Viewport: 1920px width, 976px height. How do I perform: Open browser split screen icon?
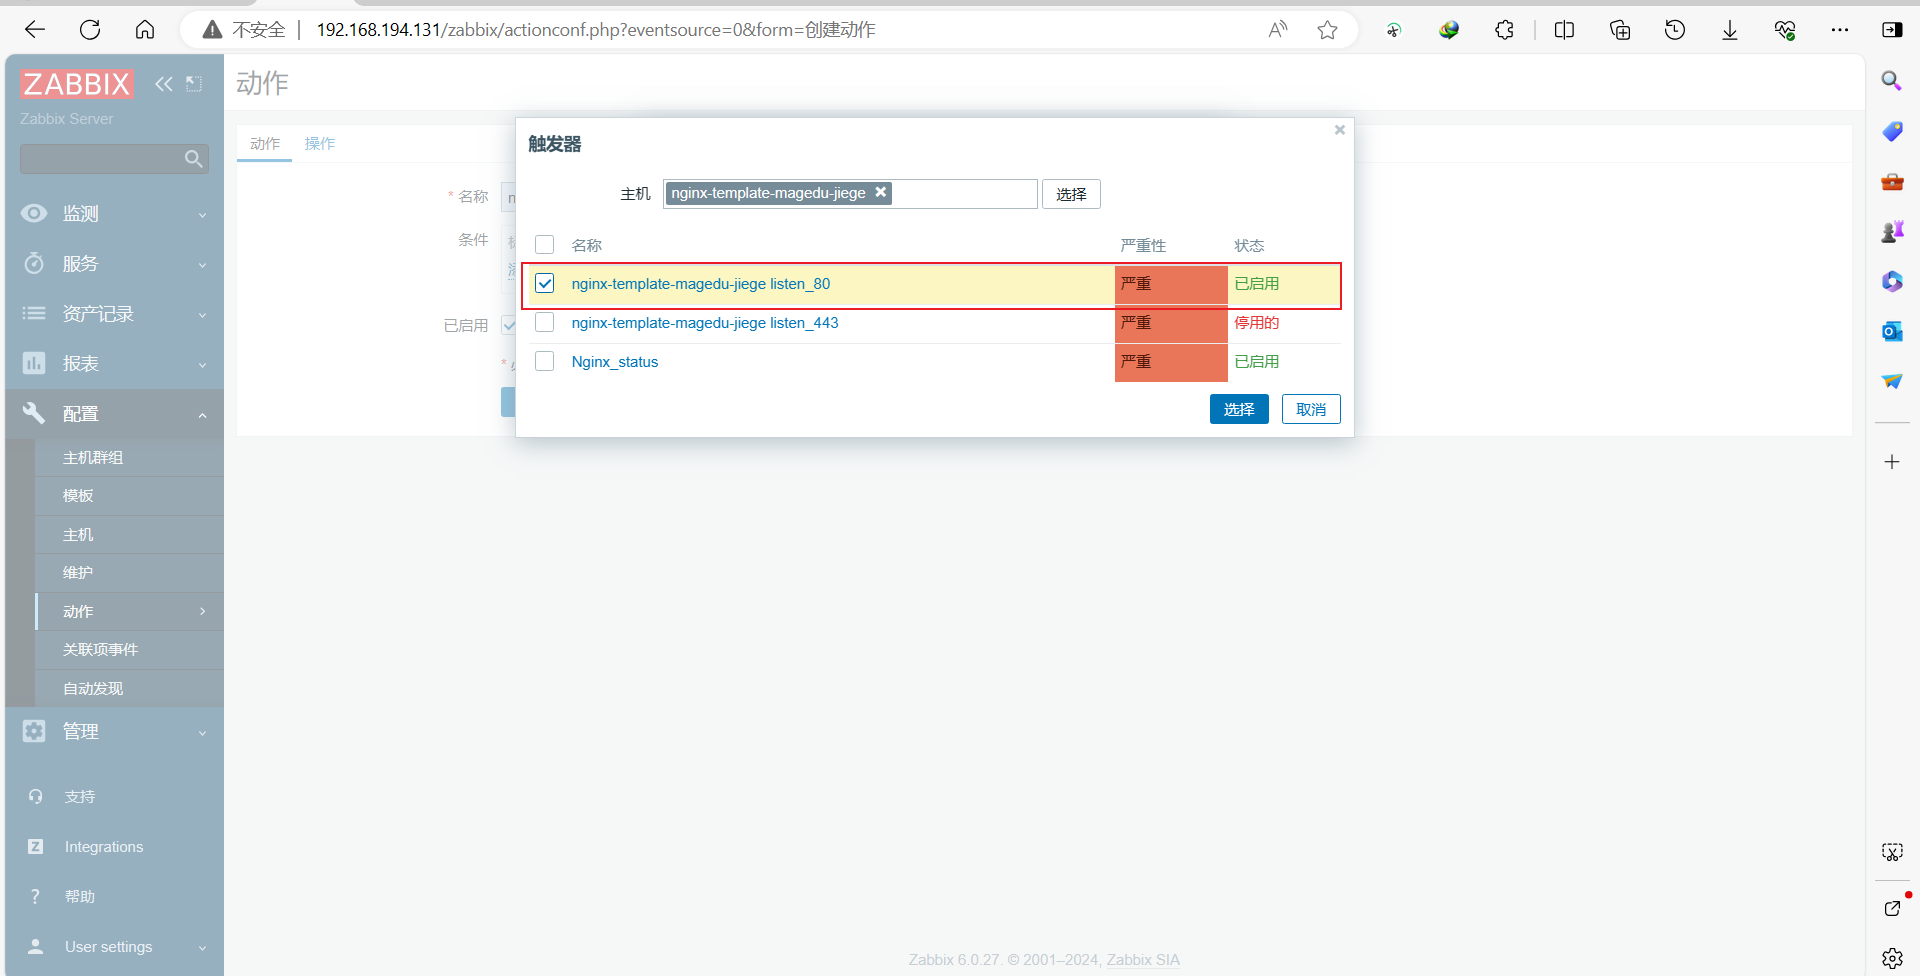click(x=1564, y=30)
